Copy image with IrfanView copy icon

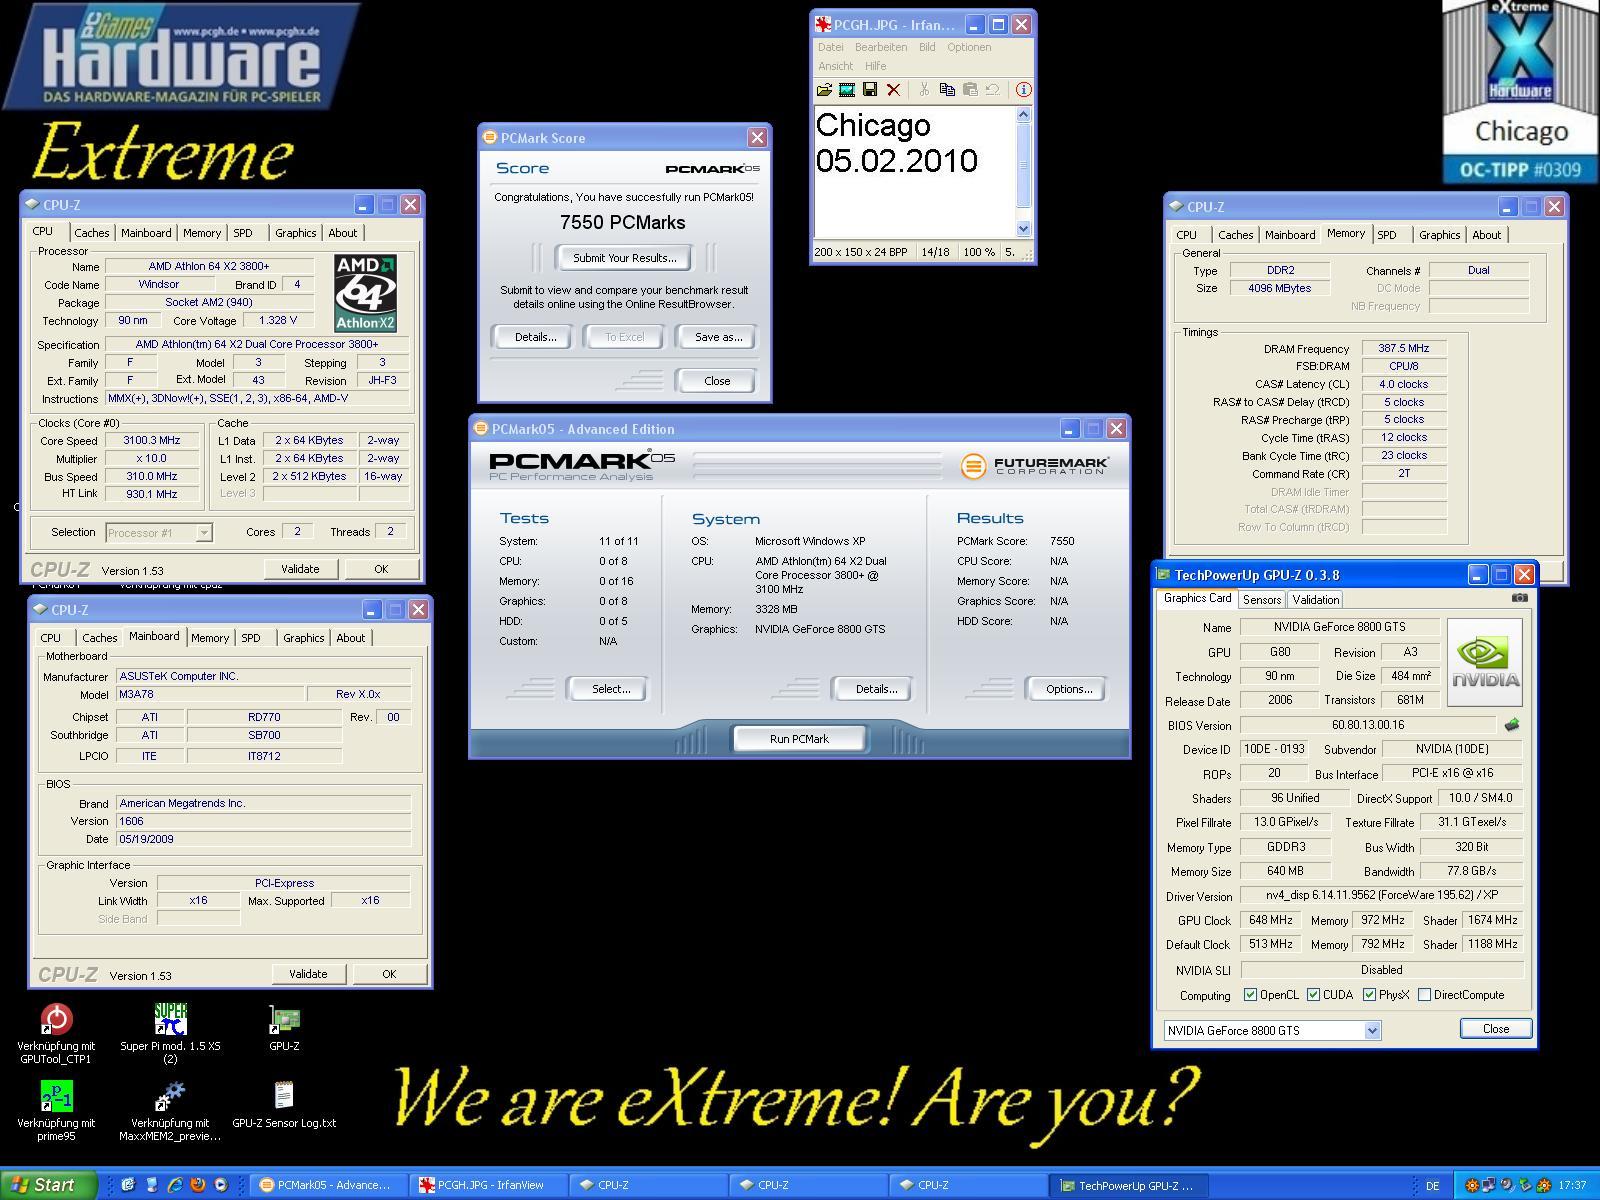947,90
